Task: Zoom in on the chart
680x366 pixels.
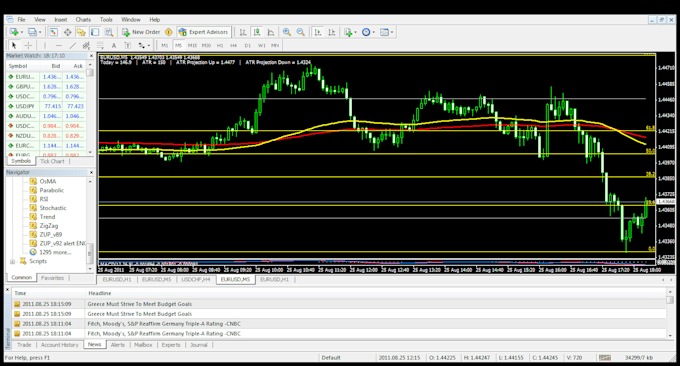Action: click(287, 32)
